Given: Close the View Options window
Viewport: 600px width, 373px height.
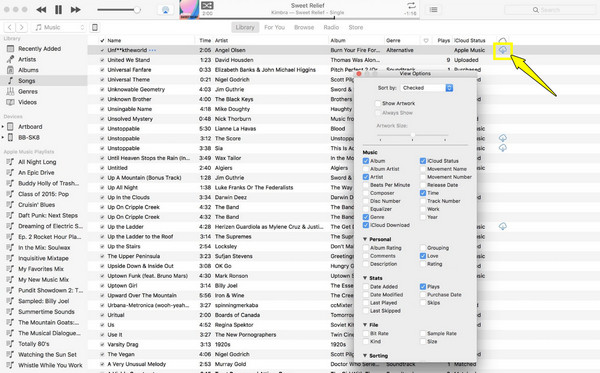Looking at the screenshot, I should 359,73.
